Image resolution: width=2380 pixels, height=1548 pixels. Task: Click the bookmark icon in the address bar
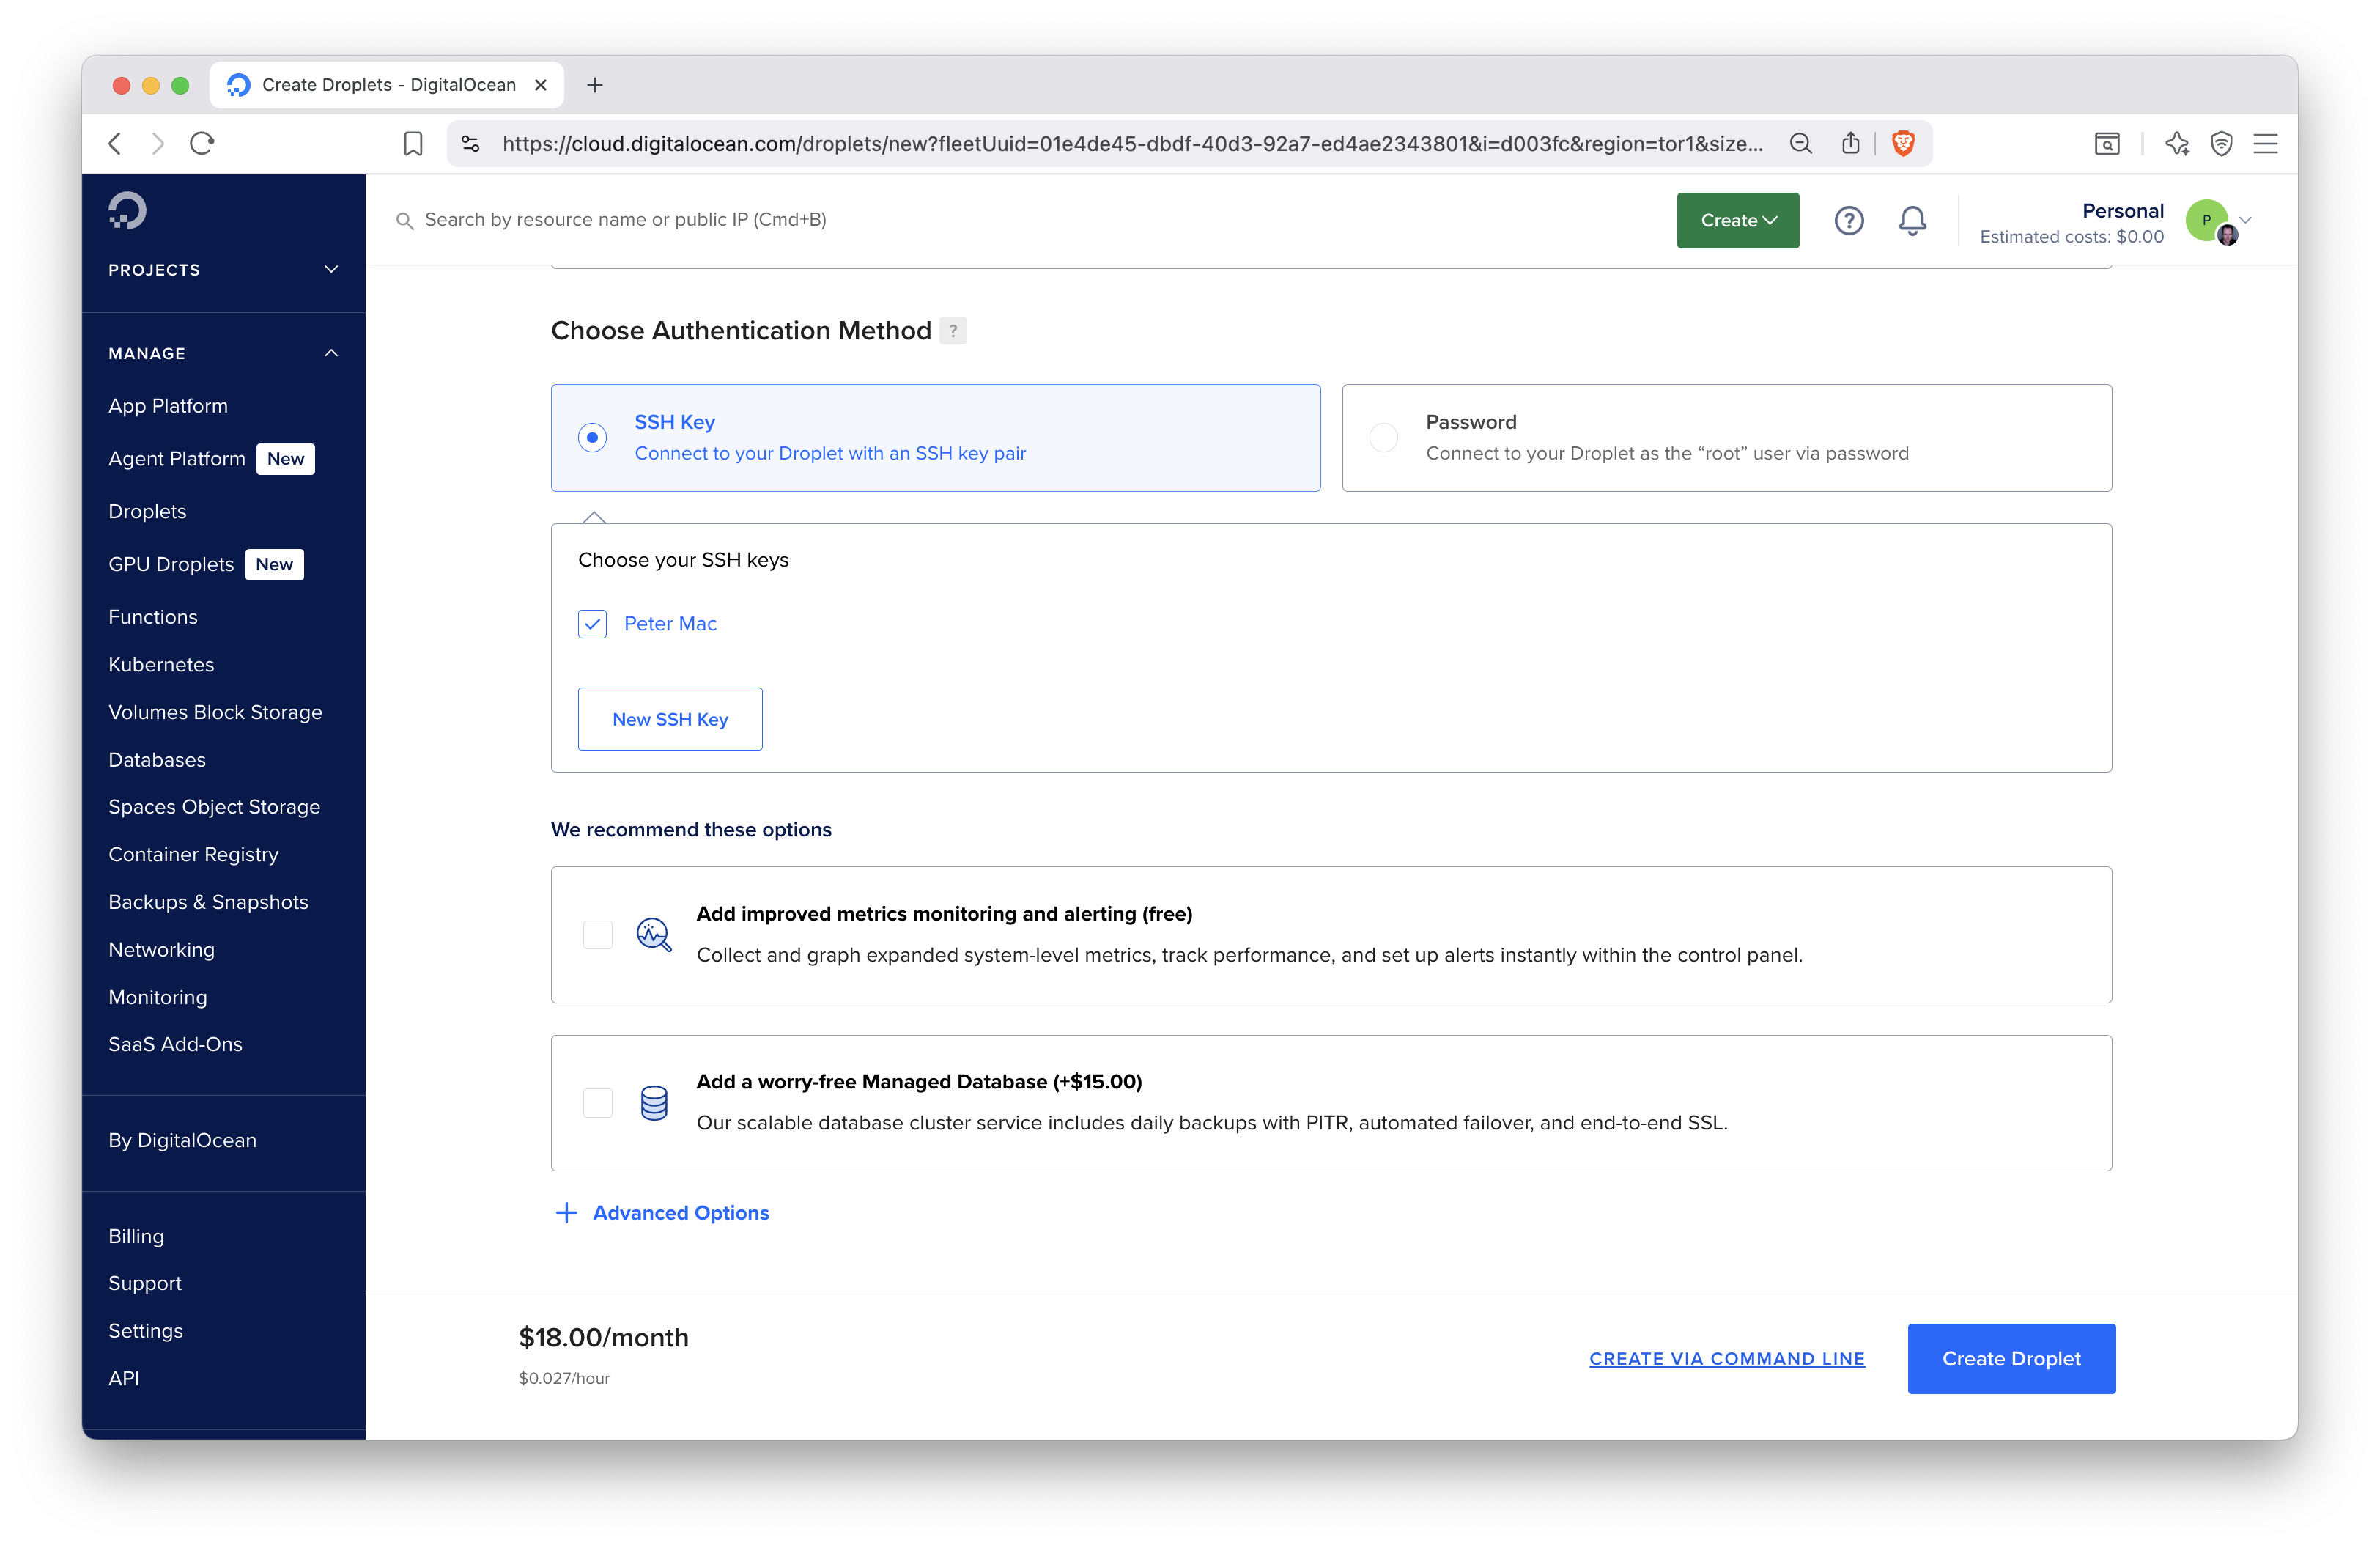[x=413, y=143]
